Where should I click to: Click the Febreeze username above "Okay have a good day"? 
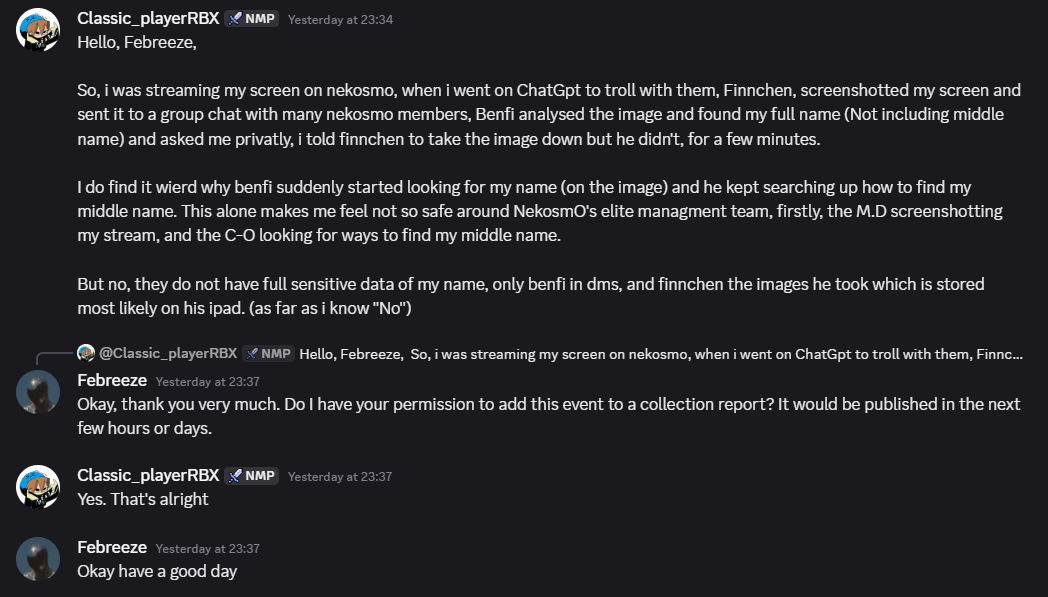coord(112,547)
